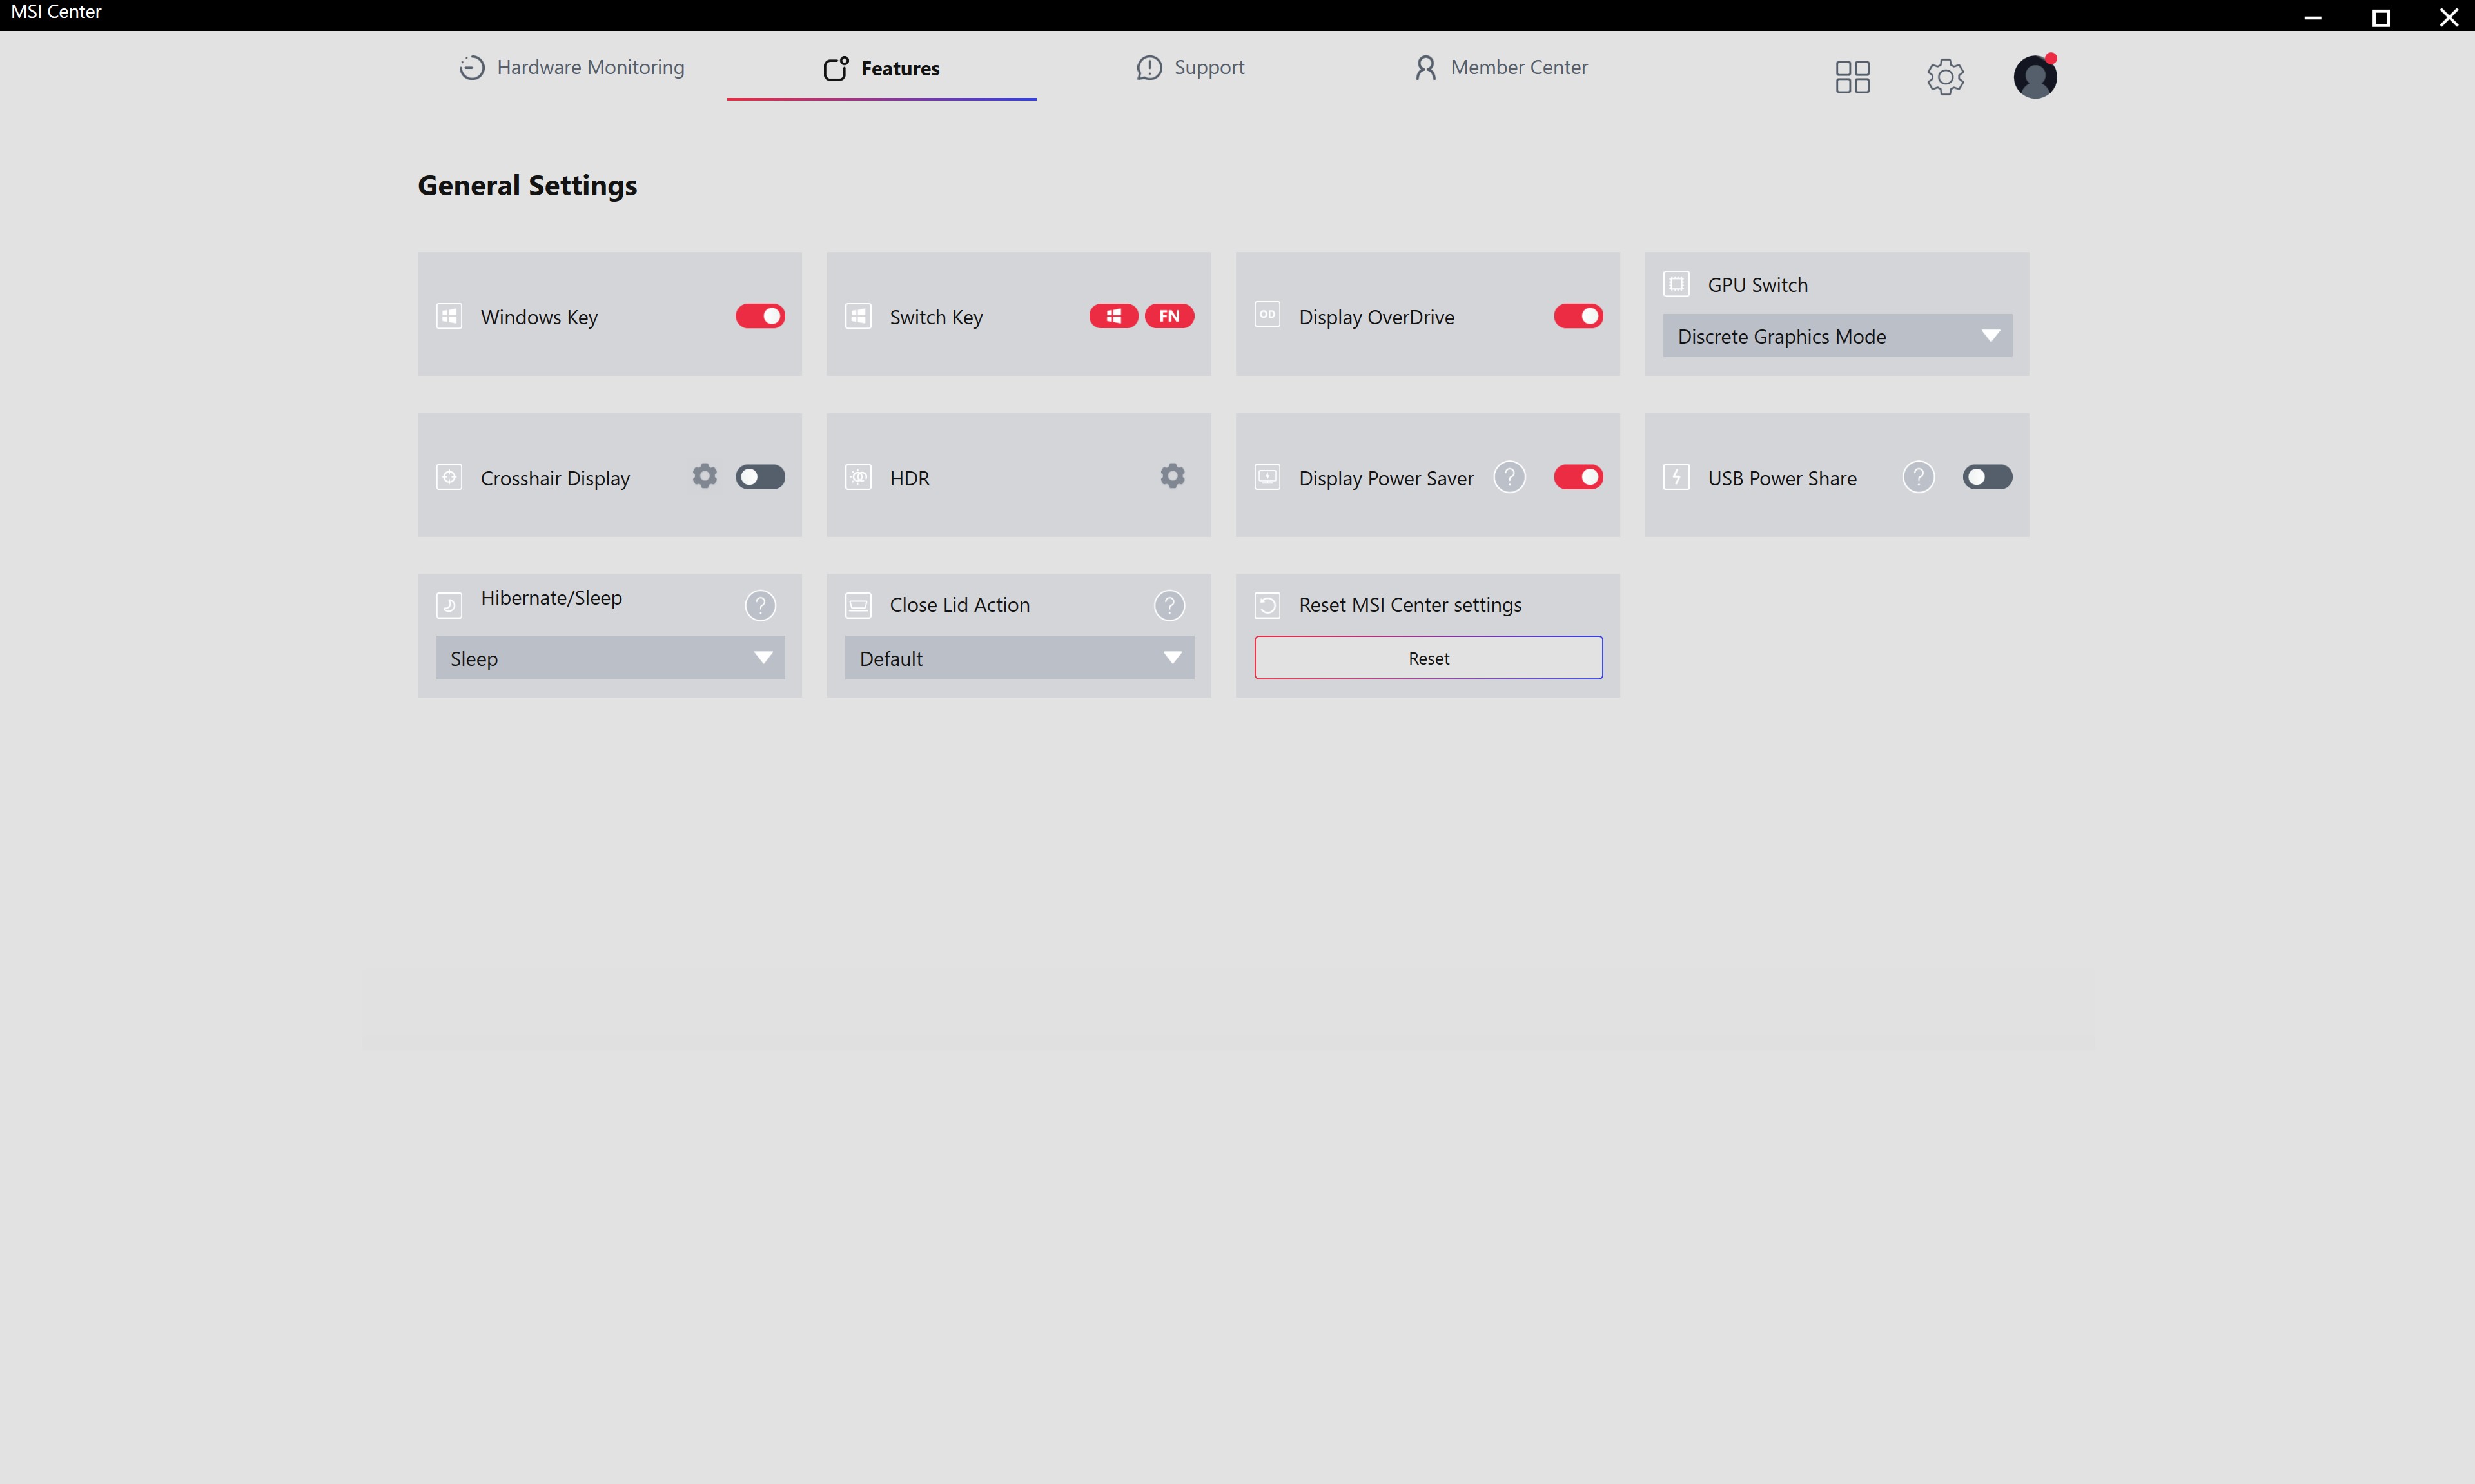Open HDR gear settings
The width and height of the screenshot is (2475, 1484).
point(1172,476)
